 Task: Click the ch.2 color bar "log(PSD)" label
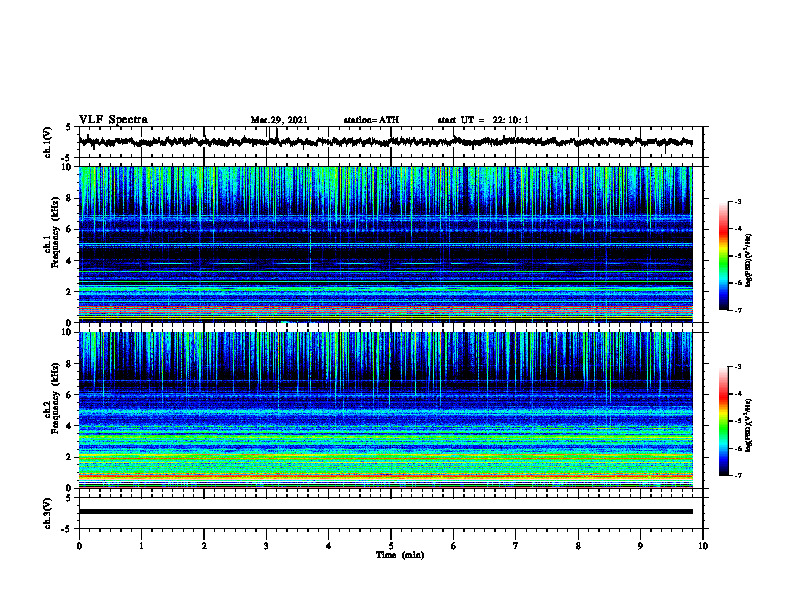coord(749,425)
